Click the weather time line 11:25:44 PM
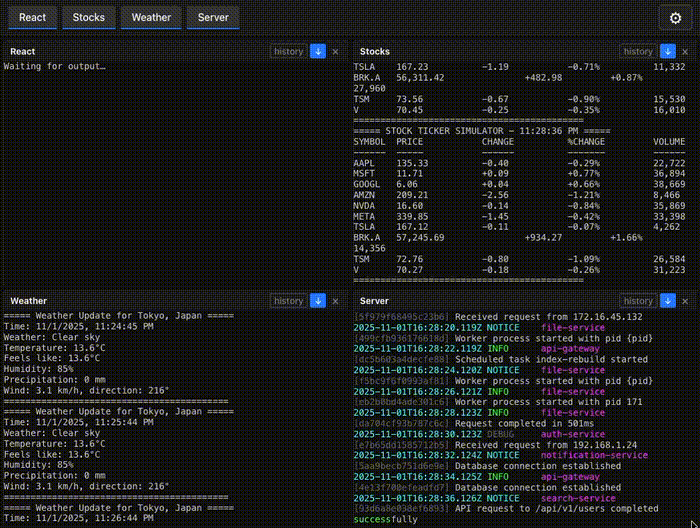 [x=79, y=422]
